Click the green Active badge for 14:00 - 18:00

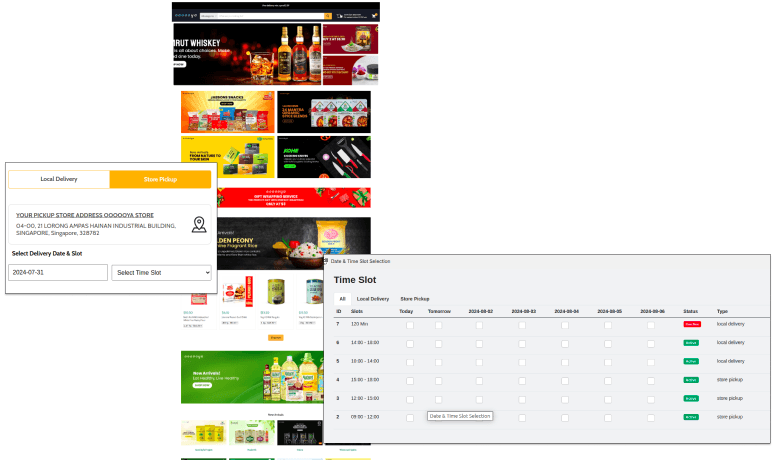[691, 343]
